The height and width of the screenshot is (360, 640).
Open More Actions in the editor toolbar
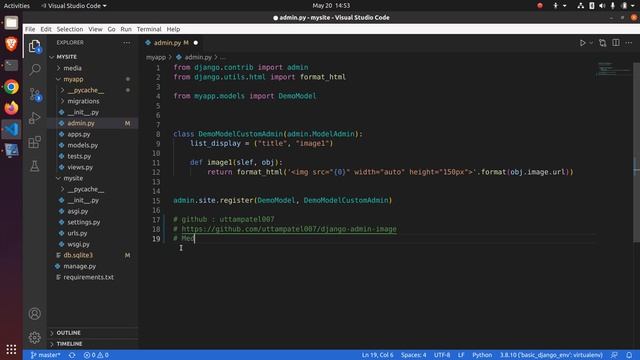point(629,43)
